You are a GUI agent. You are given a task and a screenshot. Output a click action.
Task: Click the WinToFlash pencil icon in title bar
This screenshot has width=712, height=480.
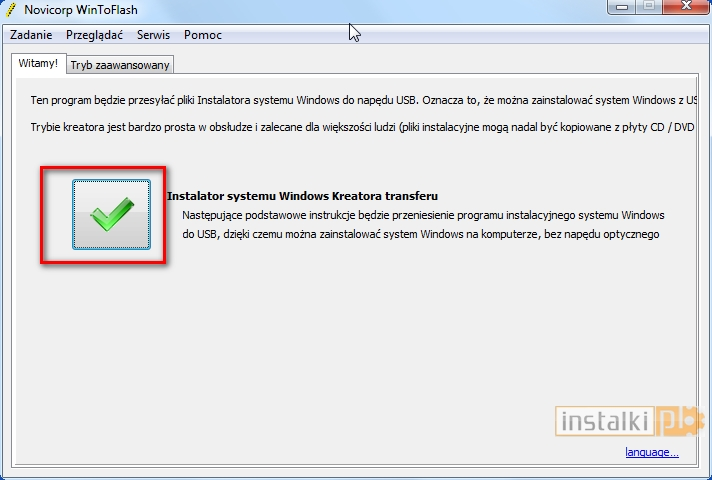[x=11, y=8]
